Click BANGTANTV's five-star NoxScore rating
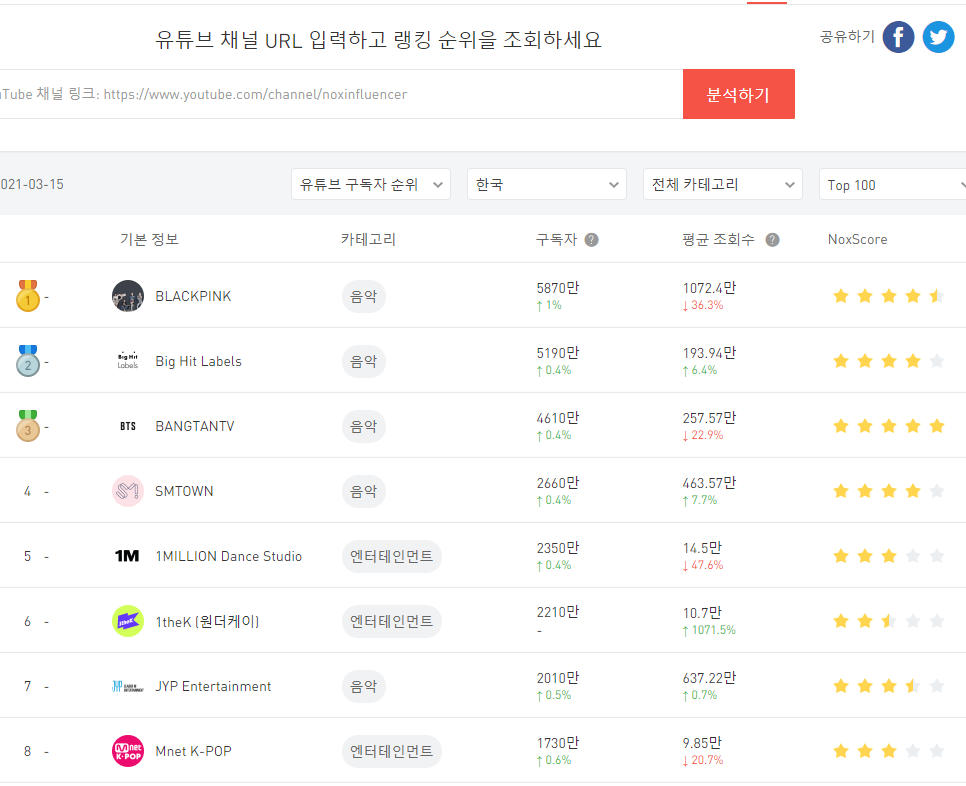966x786 pixels. tap(888, 426)
